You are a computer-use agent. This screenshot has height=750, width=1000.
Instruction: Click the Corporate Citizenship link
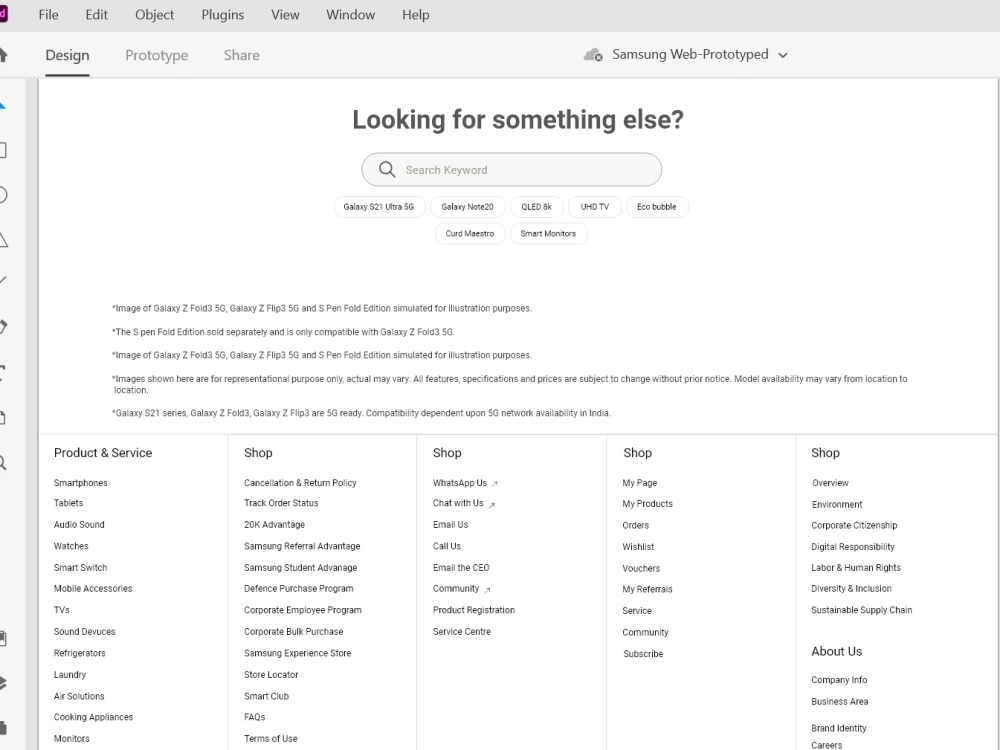coord(854,526)
